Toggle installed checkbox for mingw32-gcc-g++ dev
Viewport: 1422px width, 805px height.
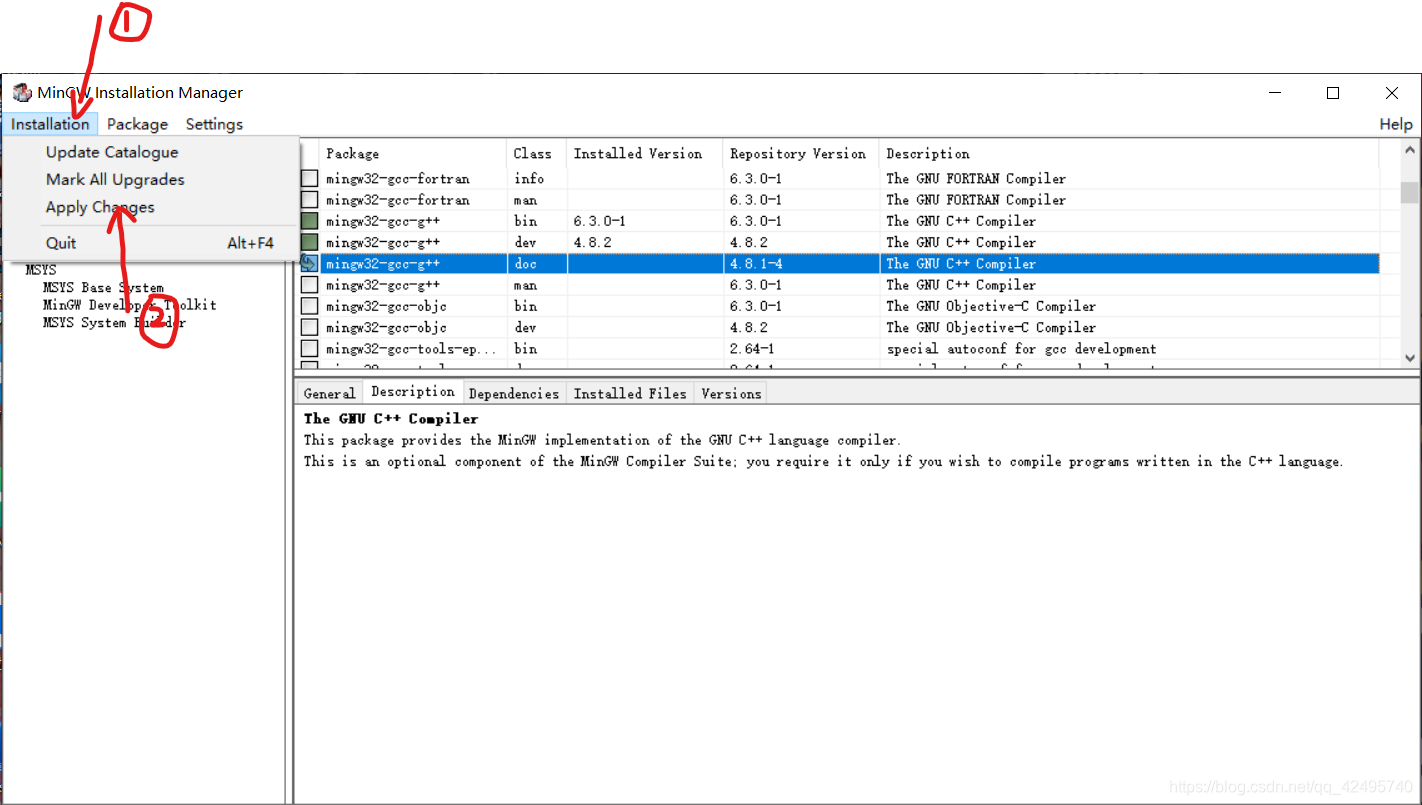click(310, 243)
